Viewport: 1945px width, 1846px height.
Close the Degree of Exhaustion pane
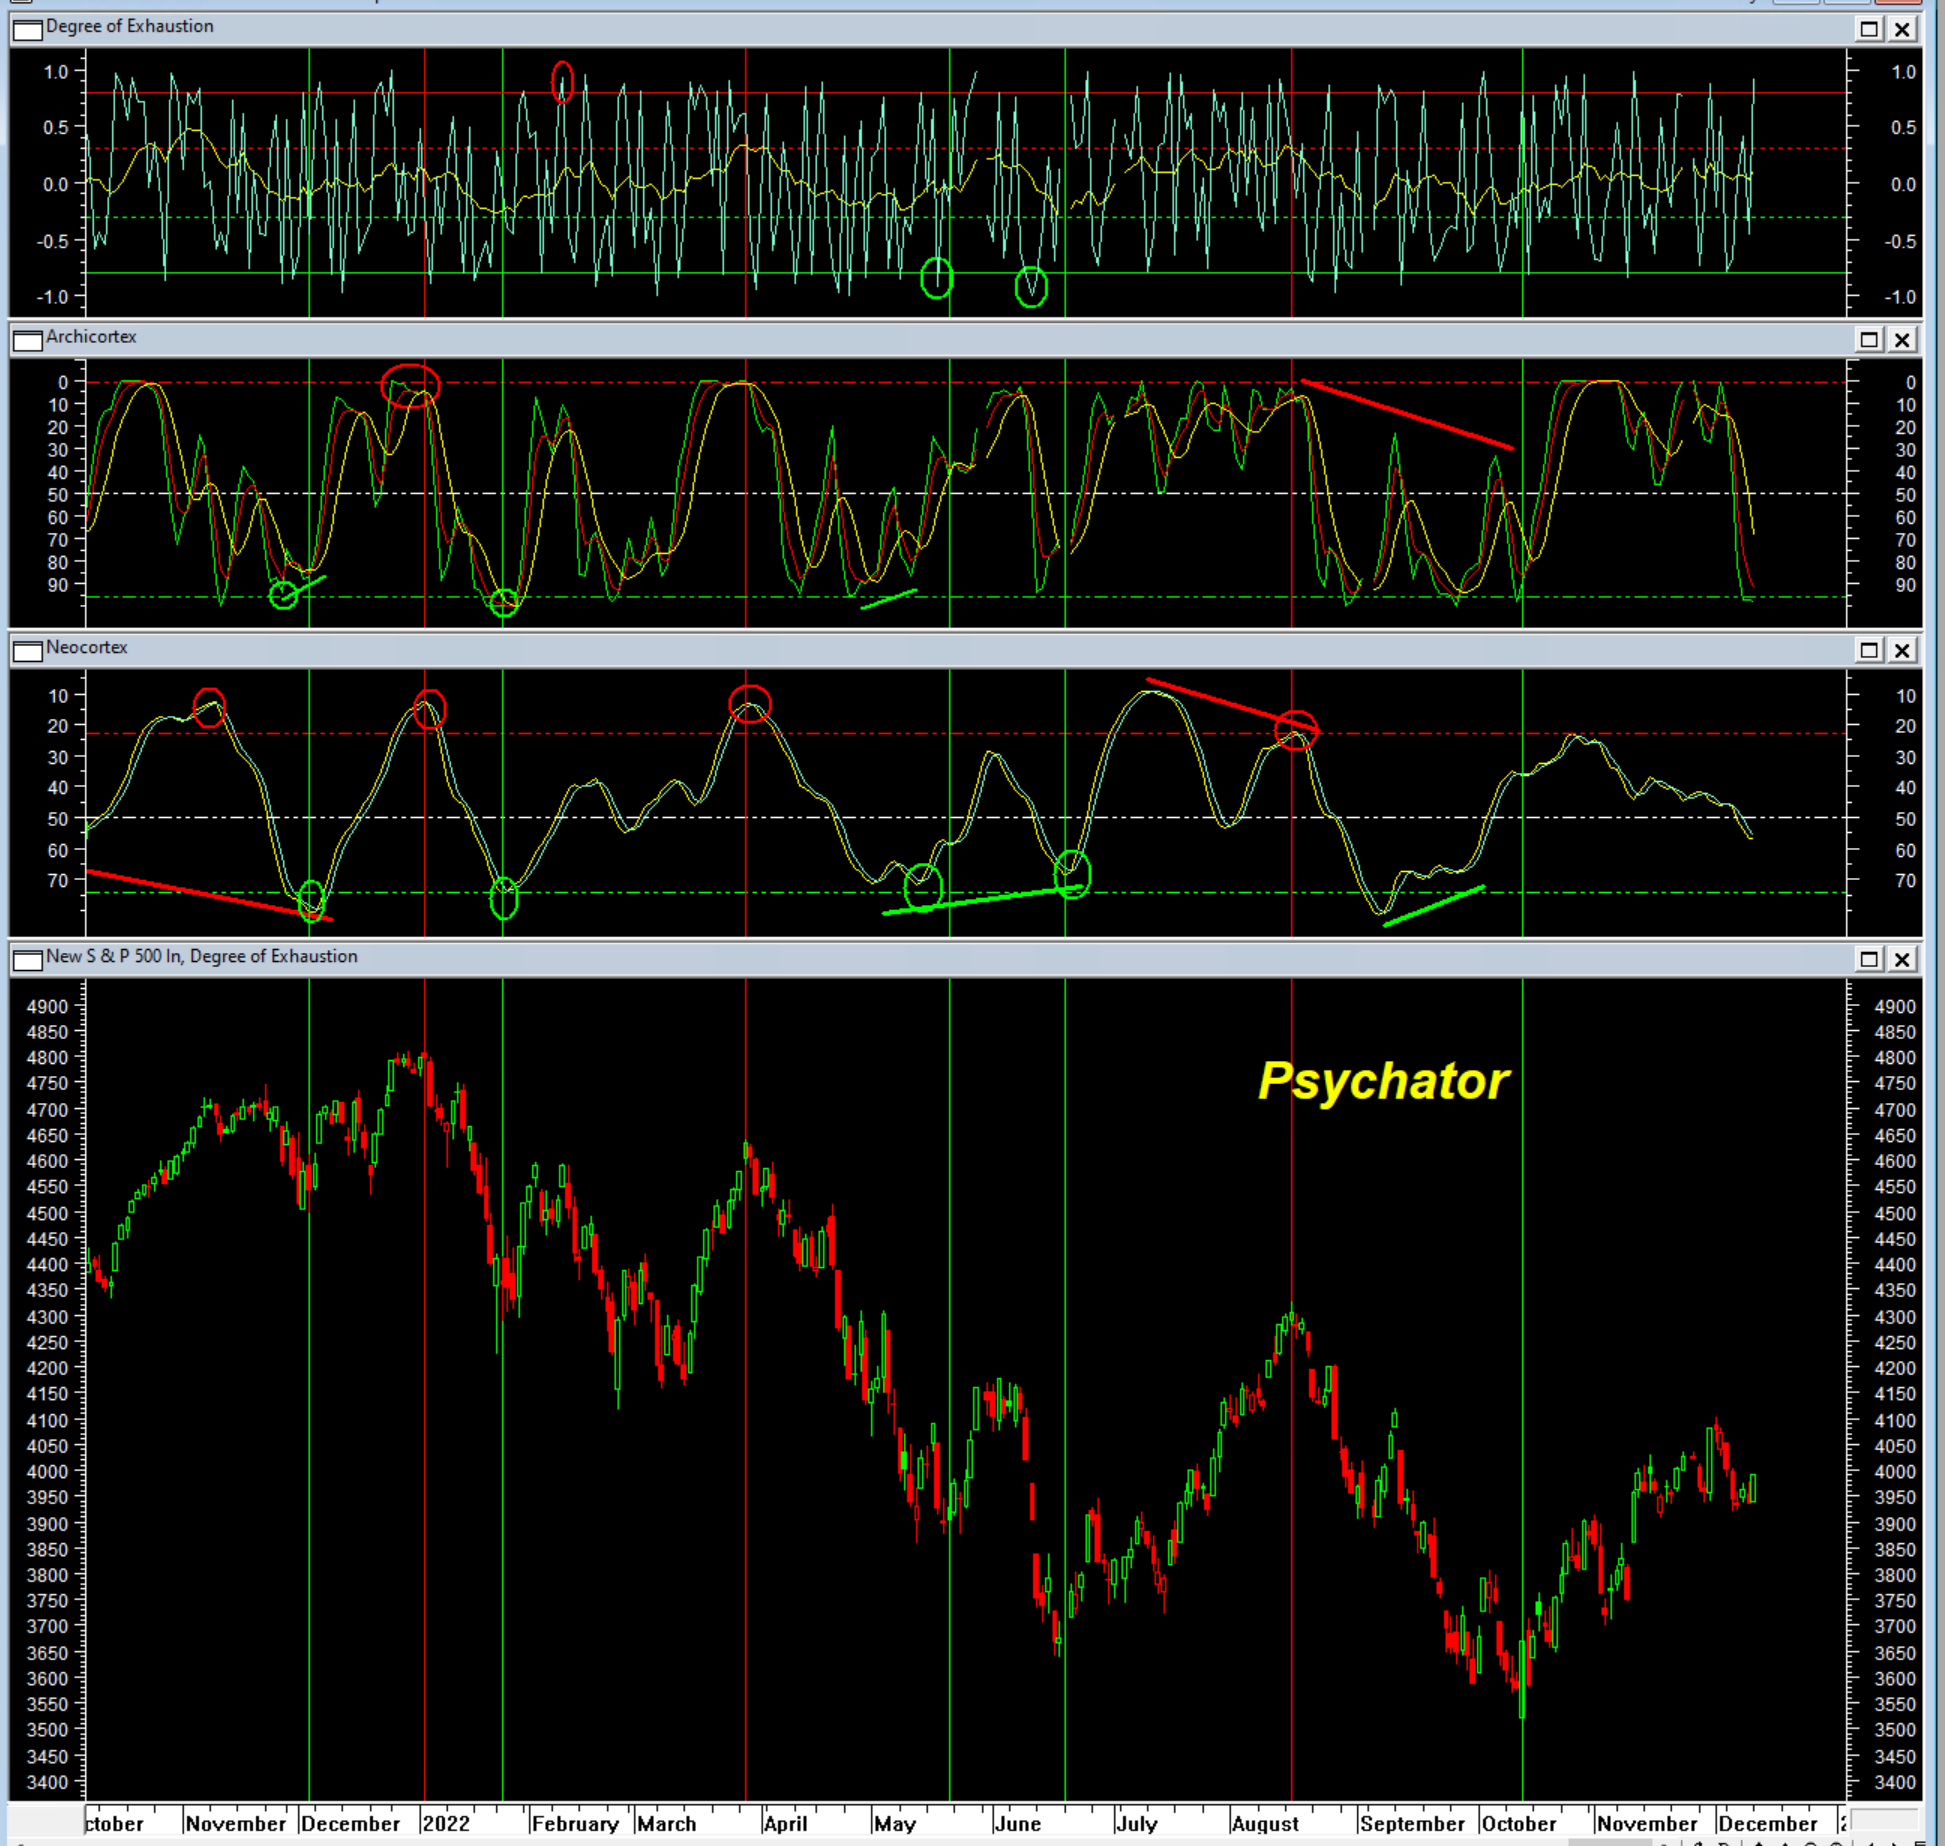coord(1902,29)
